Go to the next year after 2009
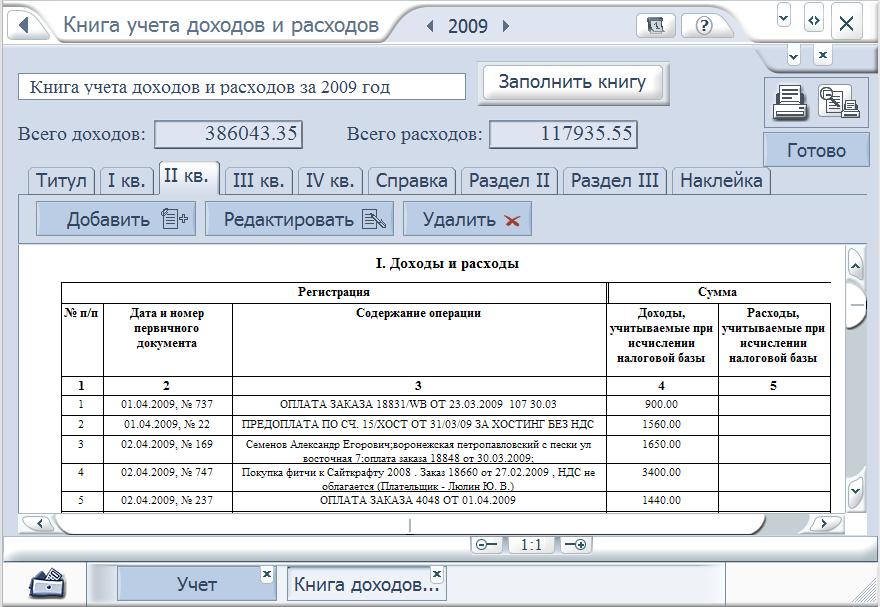 click(x=506, y=26)
